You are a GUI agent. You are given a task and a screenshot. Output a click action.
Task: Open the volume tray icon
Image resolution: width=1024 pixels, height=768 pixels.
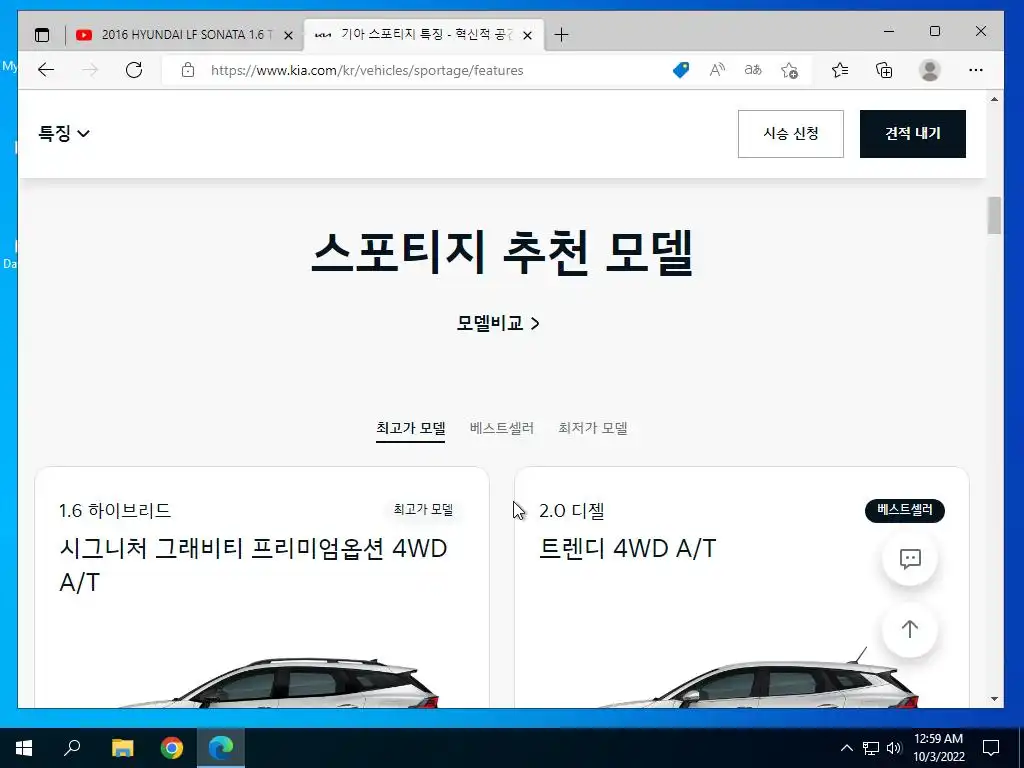pos(894,748)
